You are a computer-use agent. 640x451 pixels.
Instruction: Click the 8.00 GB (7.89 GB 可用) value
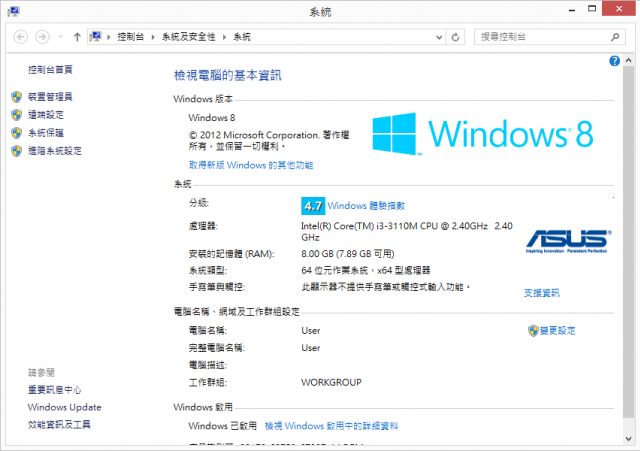tap(348, 254)
